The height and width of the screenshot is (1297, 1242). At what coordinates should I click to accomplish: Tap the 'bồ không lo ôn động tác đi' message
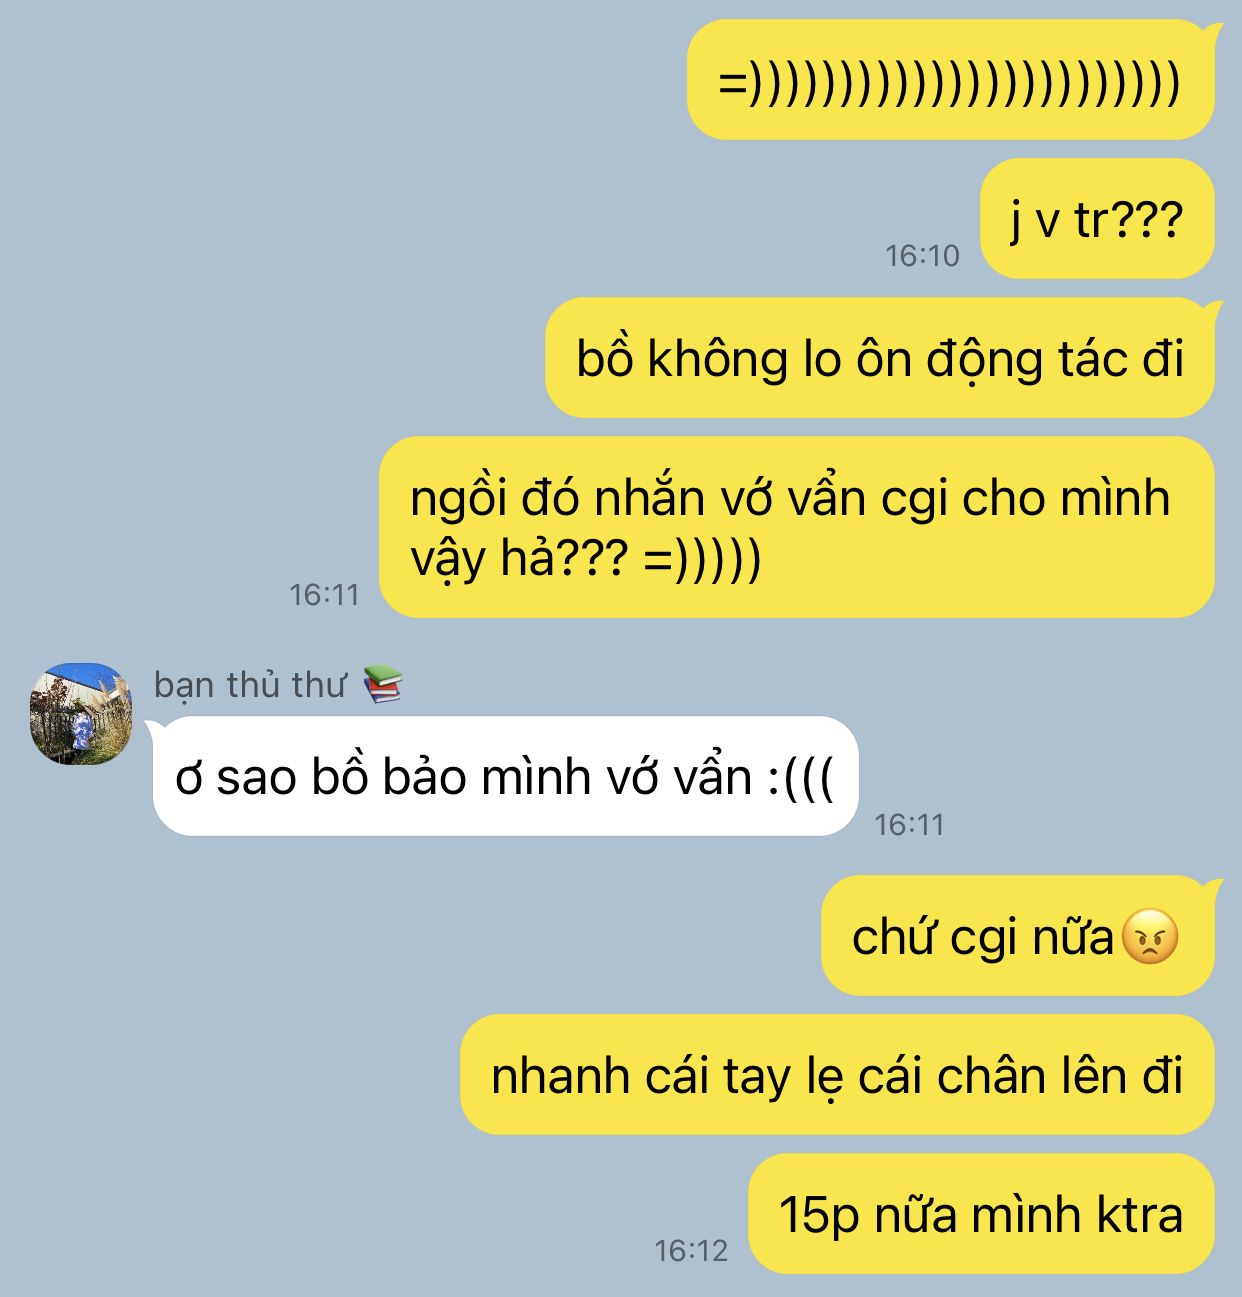coord(880,357)
